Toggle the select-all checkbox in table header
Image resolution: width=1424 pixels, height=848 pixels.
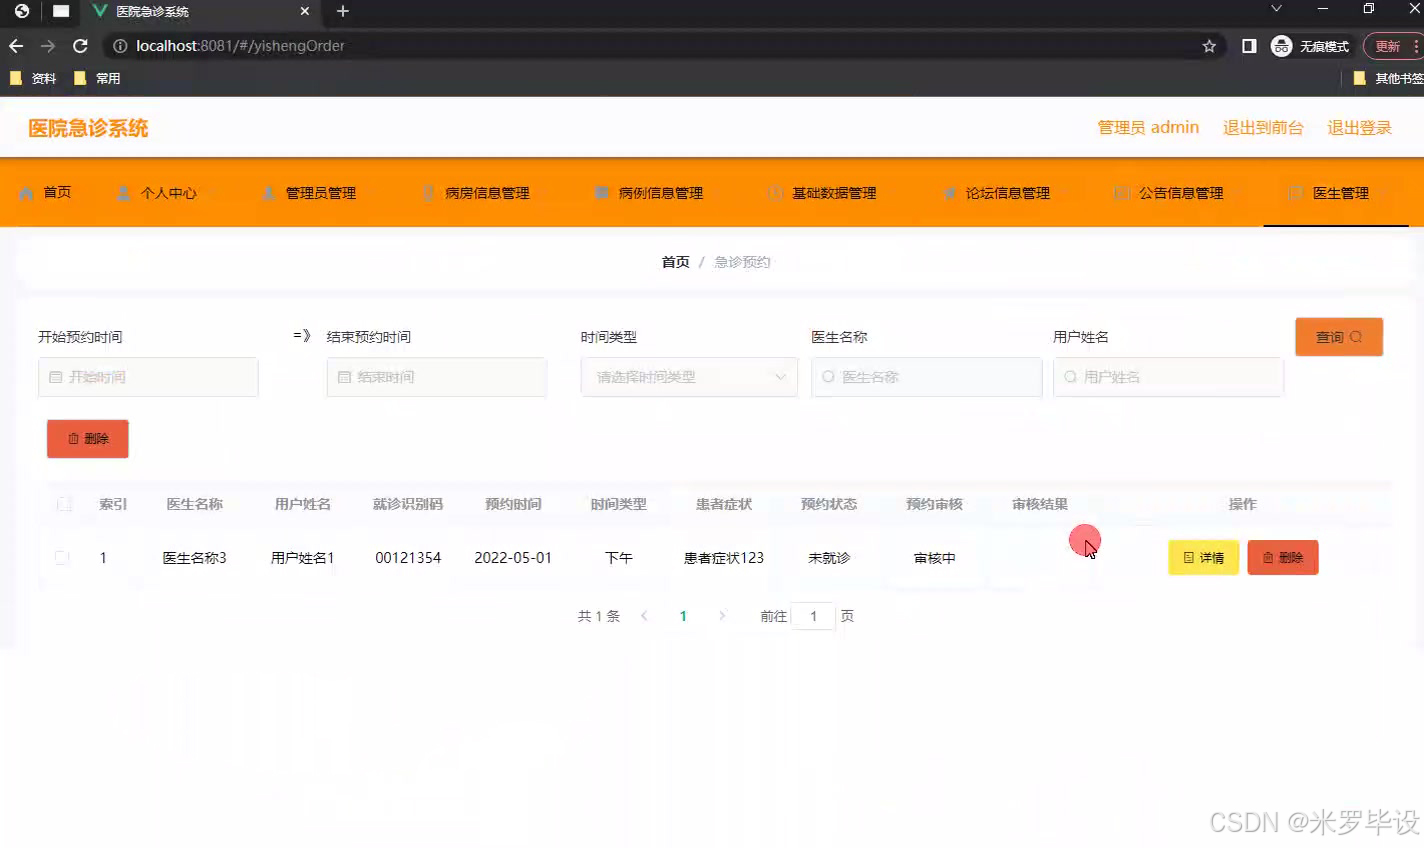point(62,504)
